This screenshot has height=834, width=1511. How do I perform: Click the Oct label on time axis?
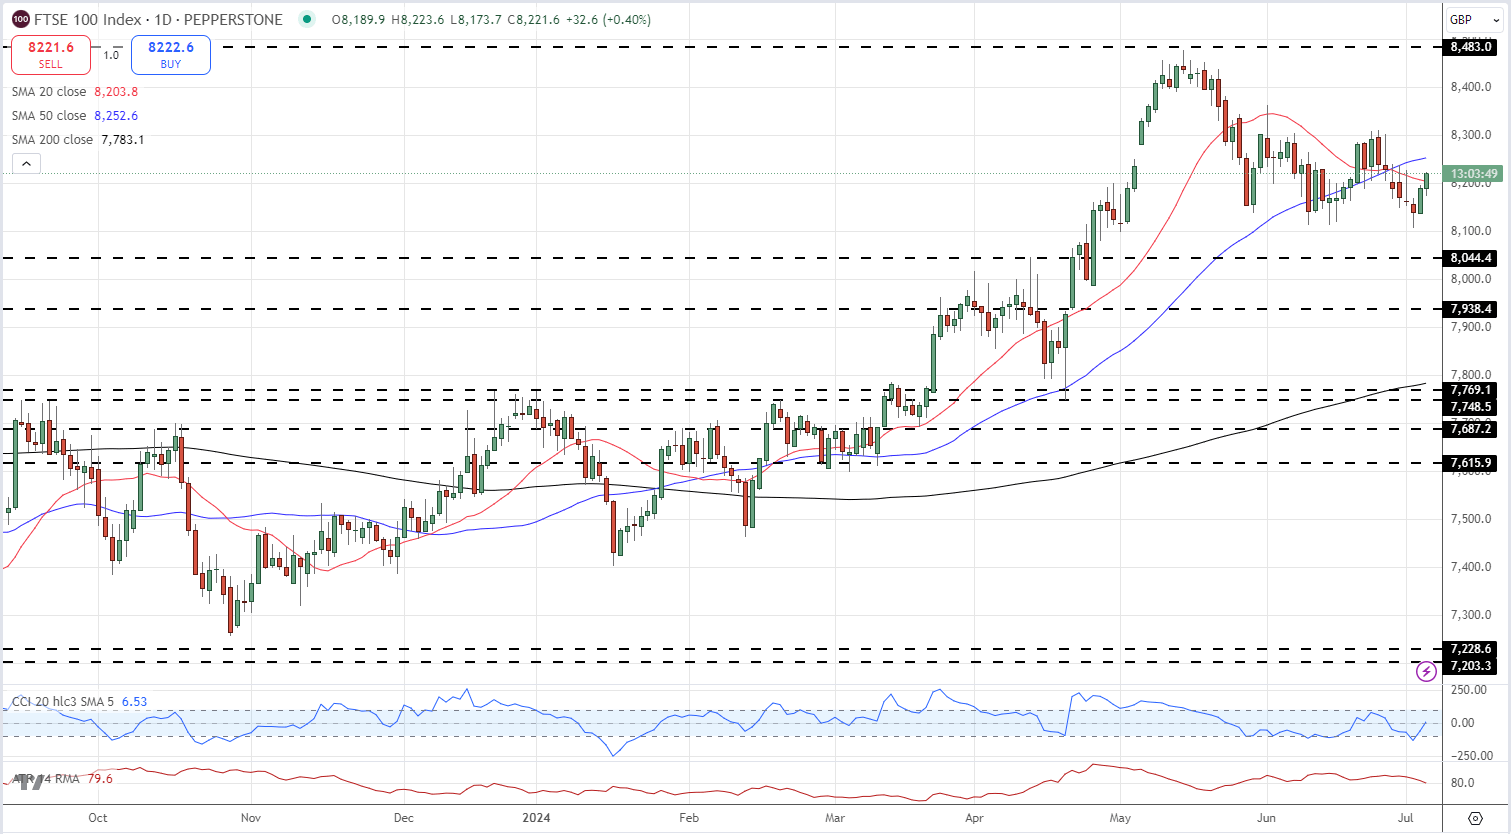click(x=97, y=818)
